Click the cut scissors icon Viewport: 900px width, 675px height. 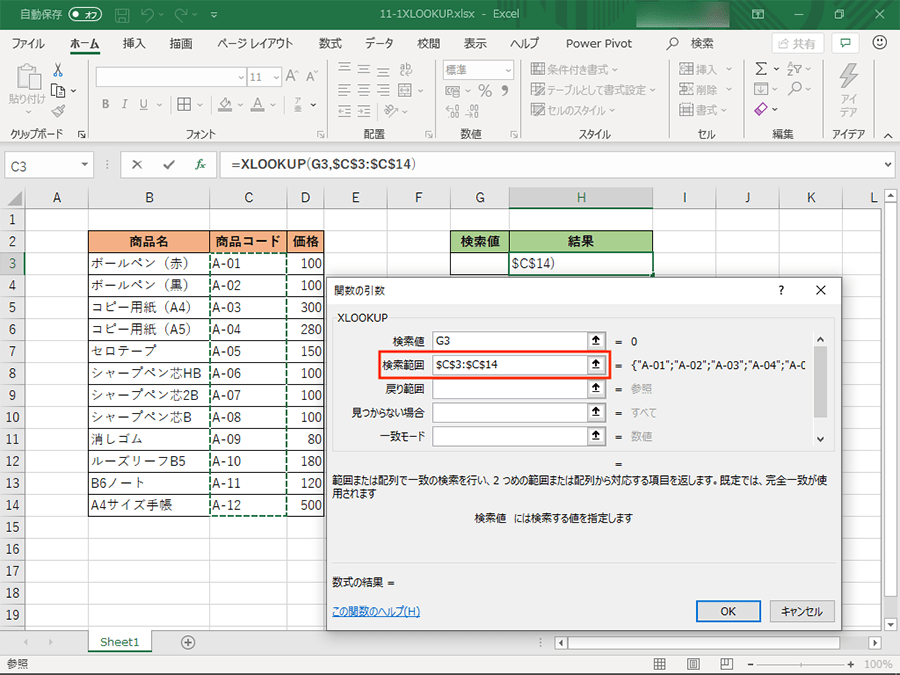tap(58, 70)
